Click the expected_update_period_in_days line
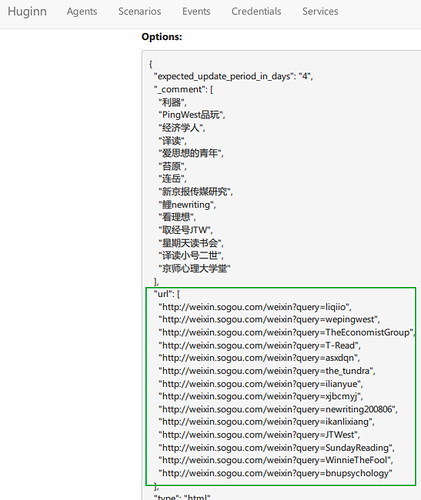 [233, 76]
